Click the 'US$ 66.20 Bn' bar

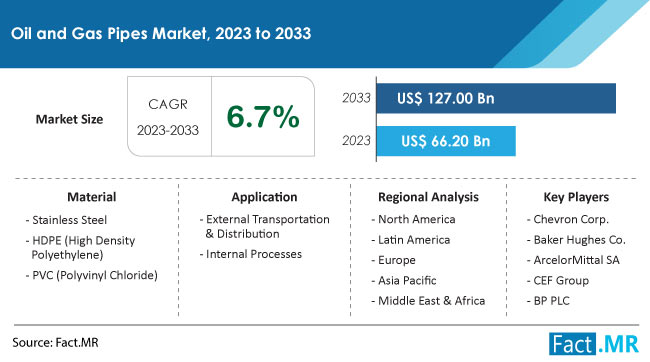point(446,141)
